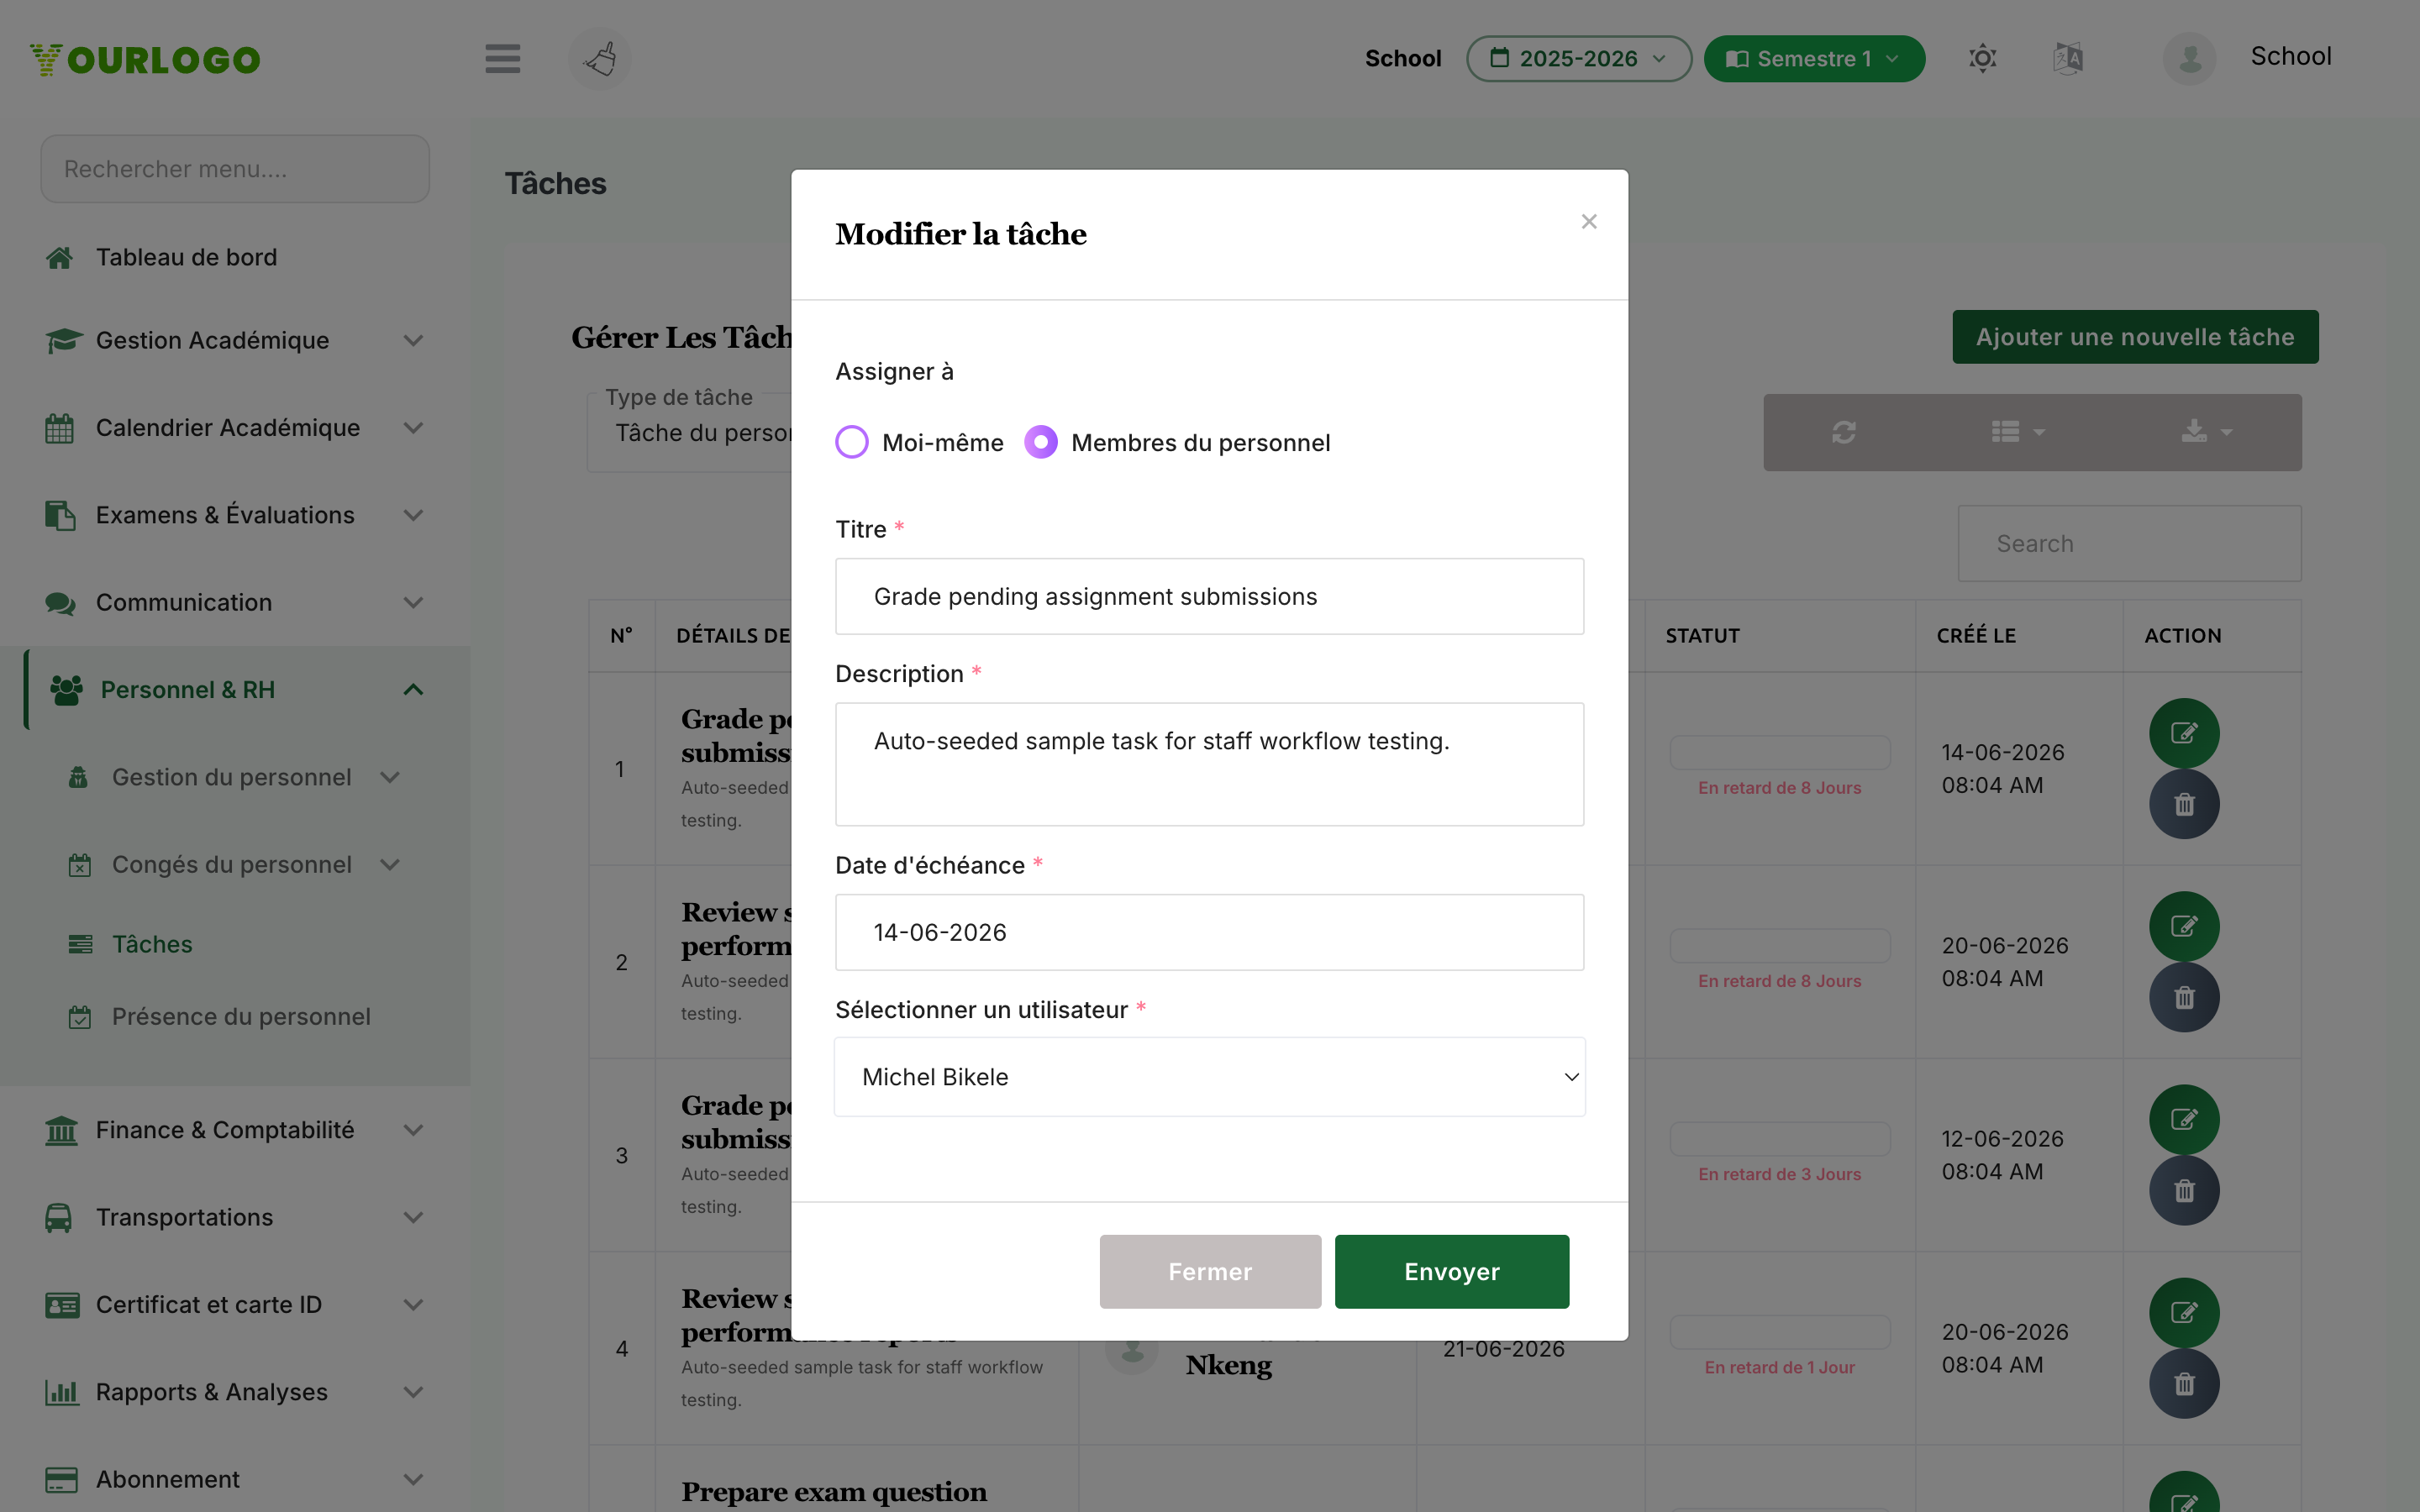Click the broom clear-cache icon
Image resolution: width=2420 pixels, height=1512 pixels.
pyautogui.click(x=600, y=58)
